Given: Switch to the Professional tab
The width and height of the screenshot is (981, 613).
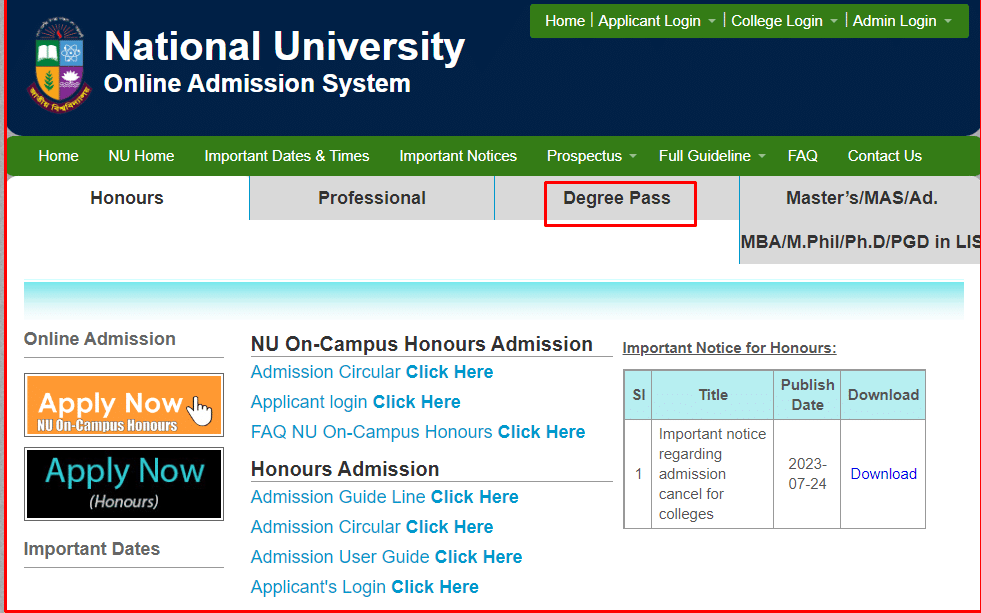Looking at the screenshot, I should point(371,198).
